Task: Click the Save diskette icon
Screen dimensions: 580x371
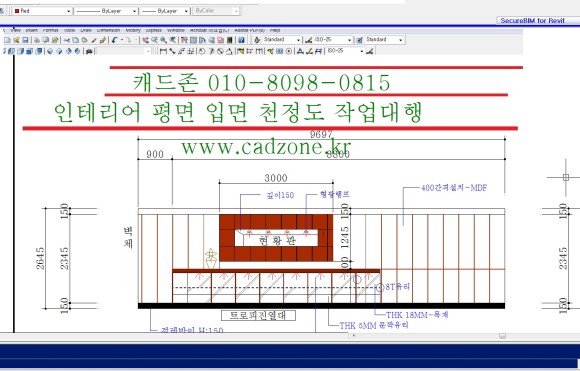Action: click(x=25, y=40)
